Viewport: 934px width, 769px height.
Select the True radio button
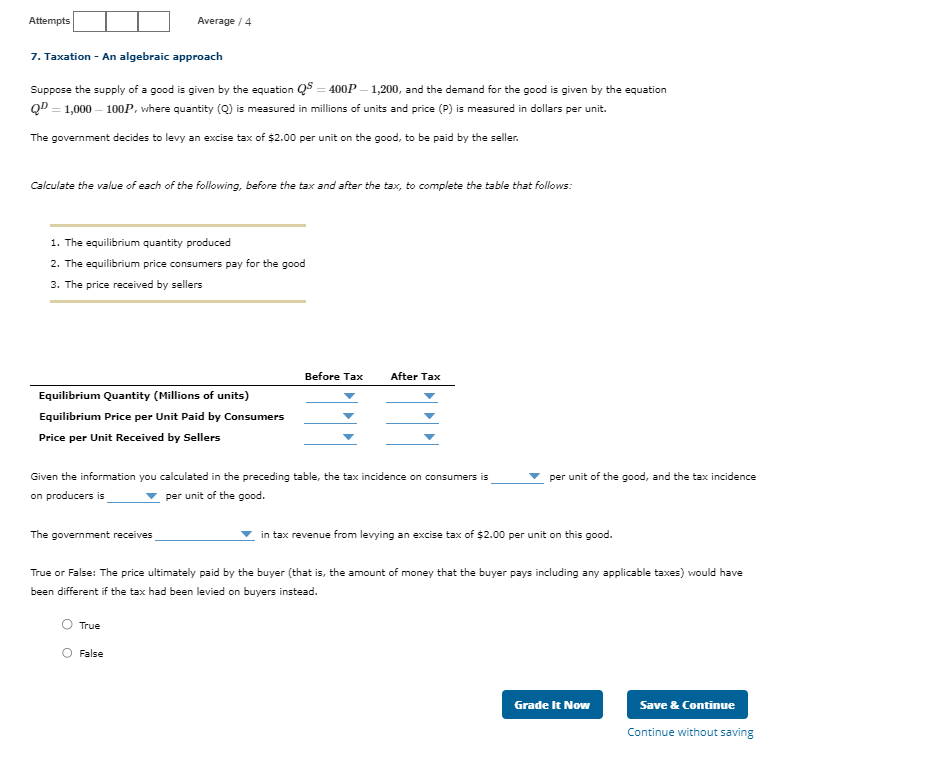coord(66,625)
